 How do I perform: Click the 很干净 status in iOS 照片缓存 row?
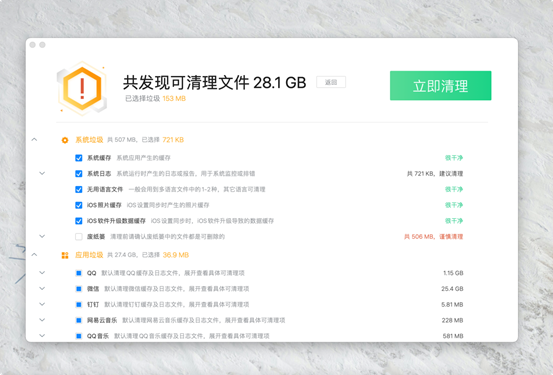tap(454, 205)
